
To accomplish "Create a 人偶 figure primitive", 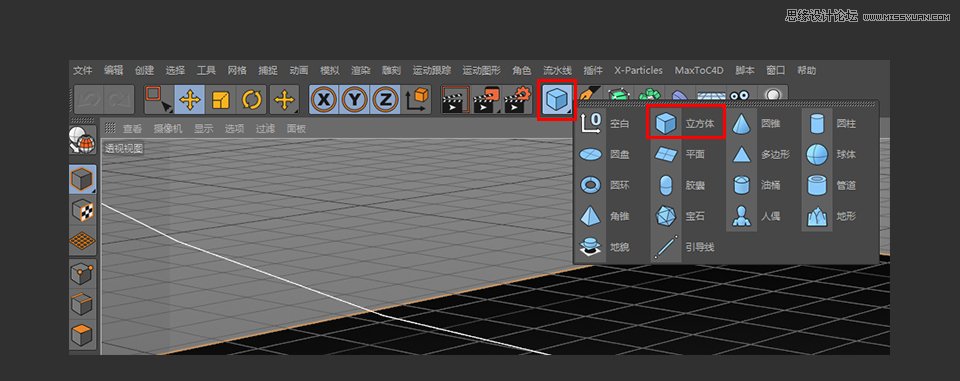I will coord(757,216).
